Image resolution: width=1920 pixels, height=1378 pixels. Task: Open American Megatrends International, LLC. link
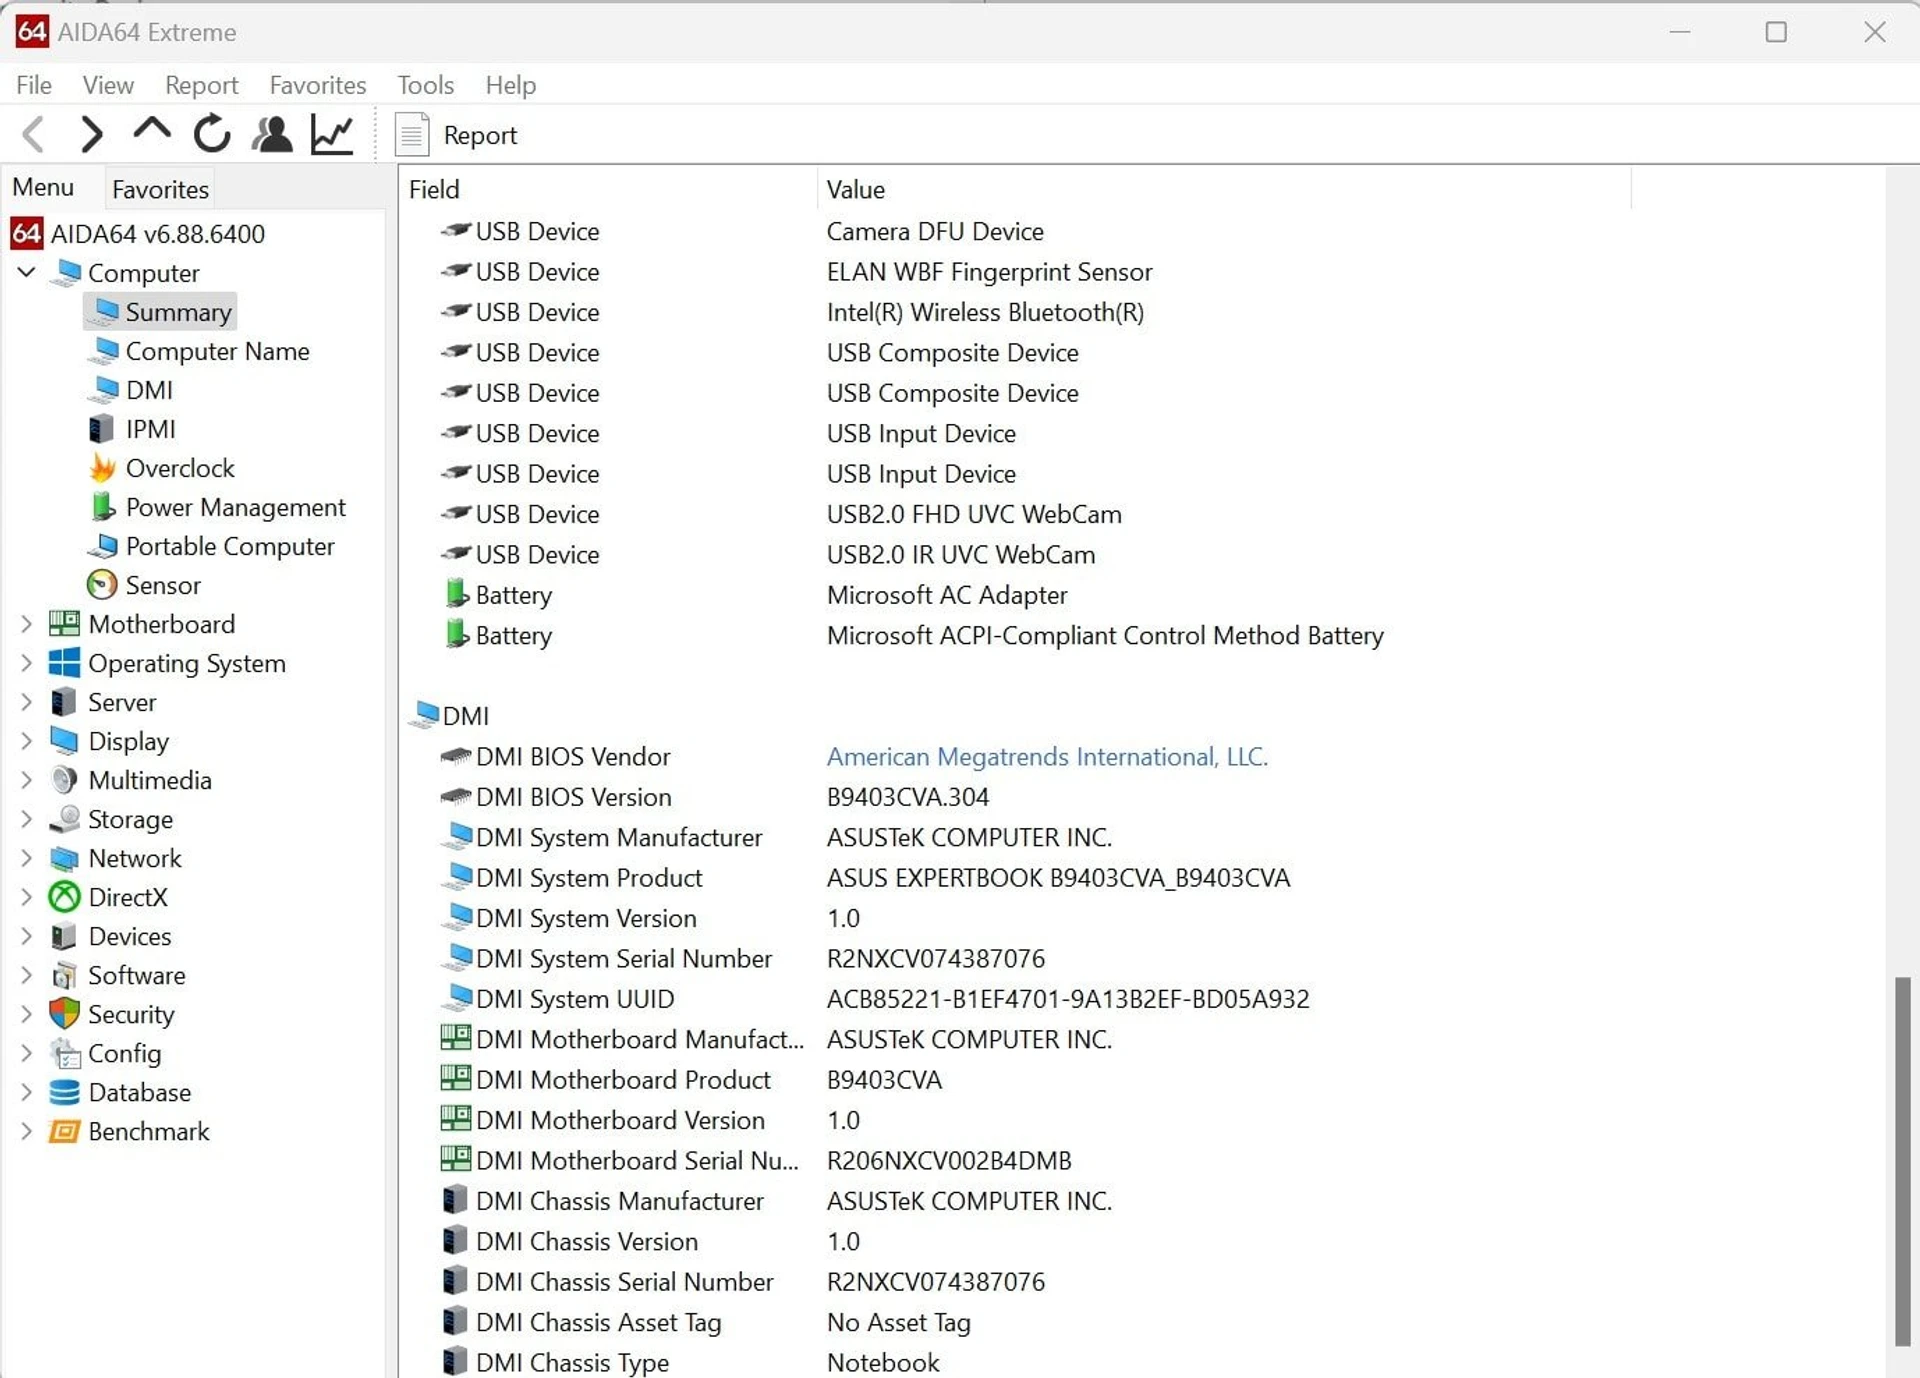pyautogui.click(x=1047, y=757)
